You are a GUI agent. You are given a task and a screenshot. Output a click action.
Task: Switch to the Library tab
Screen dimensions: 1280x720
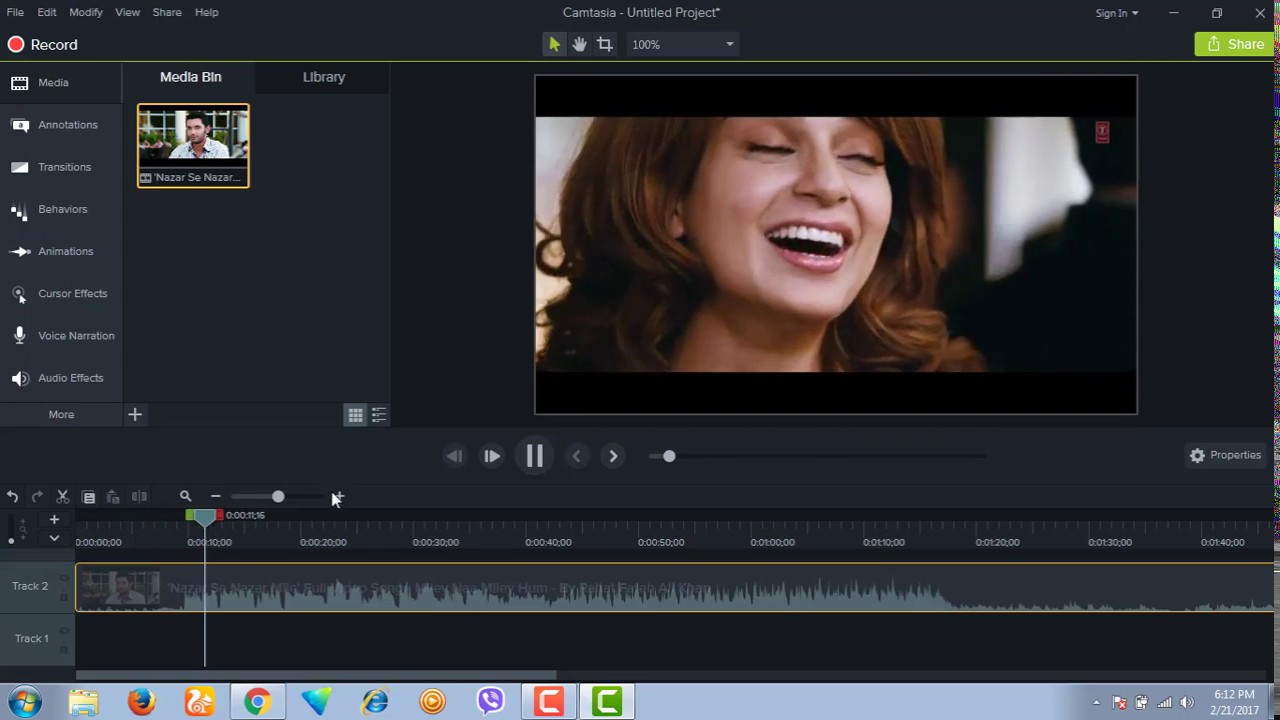(x=324, y=77)
